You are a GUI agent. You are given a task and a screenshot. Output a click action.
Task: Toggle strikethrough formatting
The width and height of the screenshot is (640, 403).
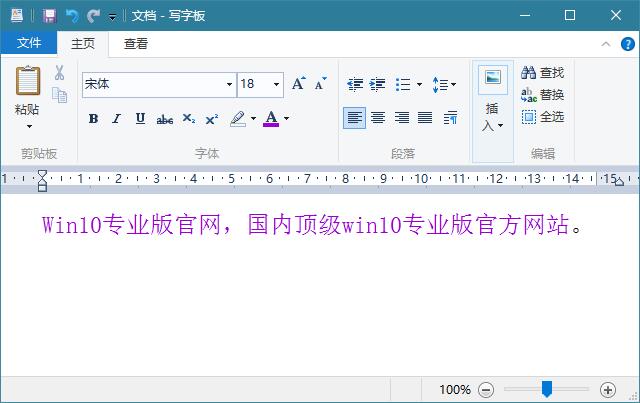pos(164,119)
